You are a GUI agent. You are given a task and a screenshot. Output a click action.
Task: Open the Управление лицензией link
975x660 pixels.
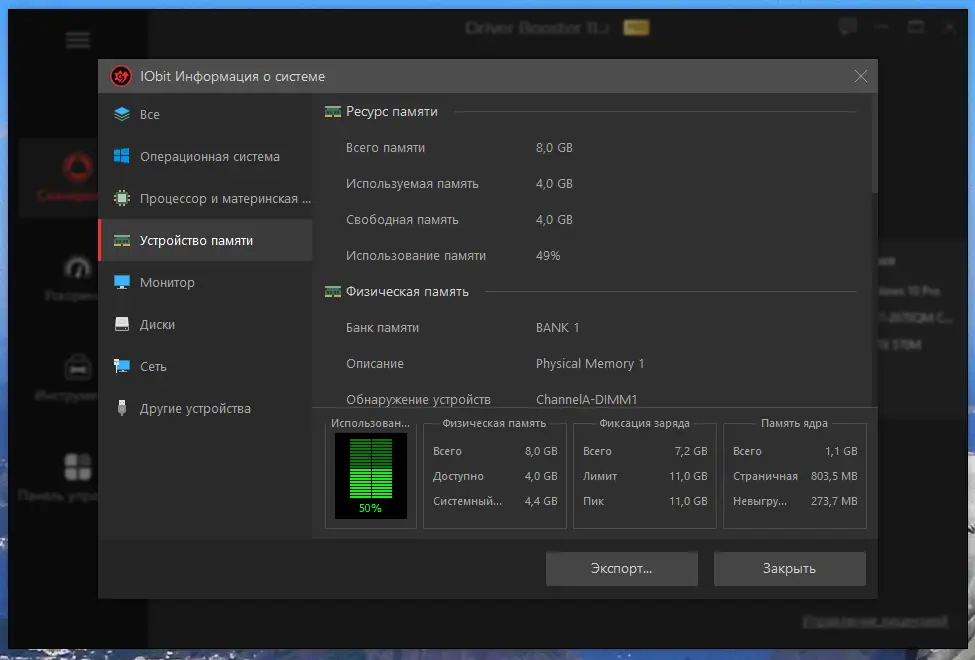(875, 620)
